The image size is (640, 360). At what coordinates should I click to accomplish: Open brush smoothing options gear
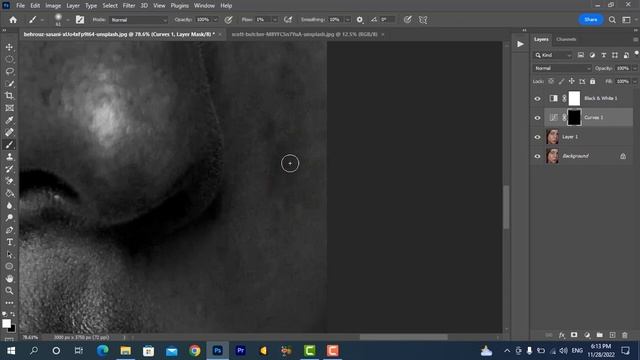point(360,20)
